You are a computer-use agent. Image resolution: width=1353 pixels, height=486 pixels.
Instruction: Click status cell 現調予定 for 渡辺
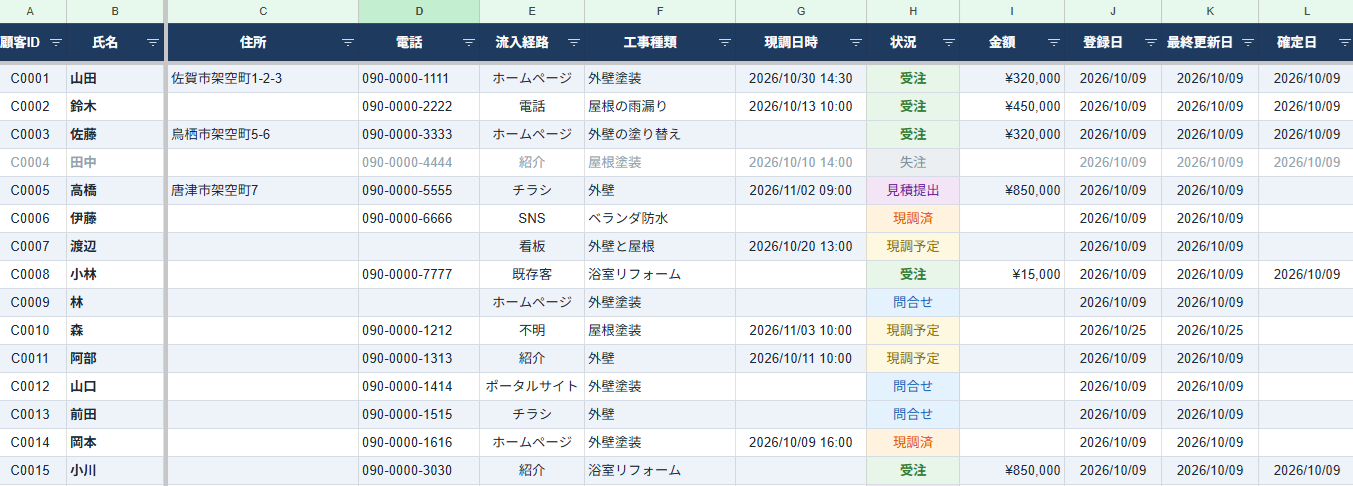pyautogui.click(x=913, y=246)
